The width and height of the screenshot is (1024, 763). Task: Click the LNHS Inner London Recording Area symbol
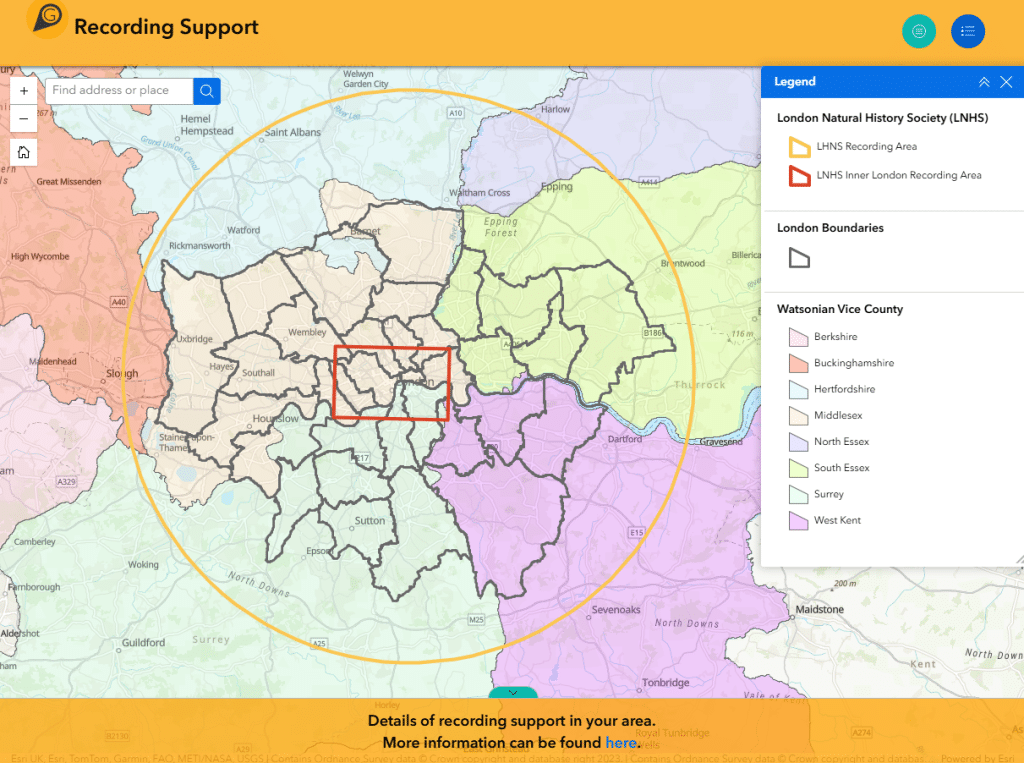(799, 176)
